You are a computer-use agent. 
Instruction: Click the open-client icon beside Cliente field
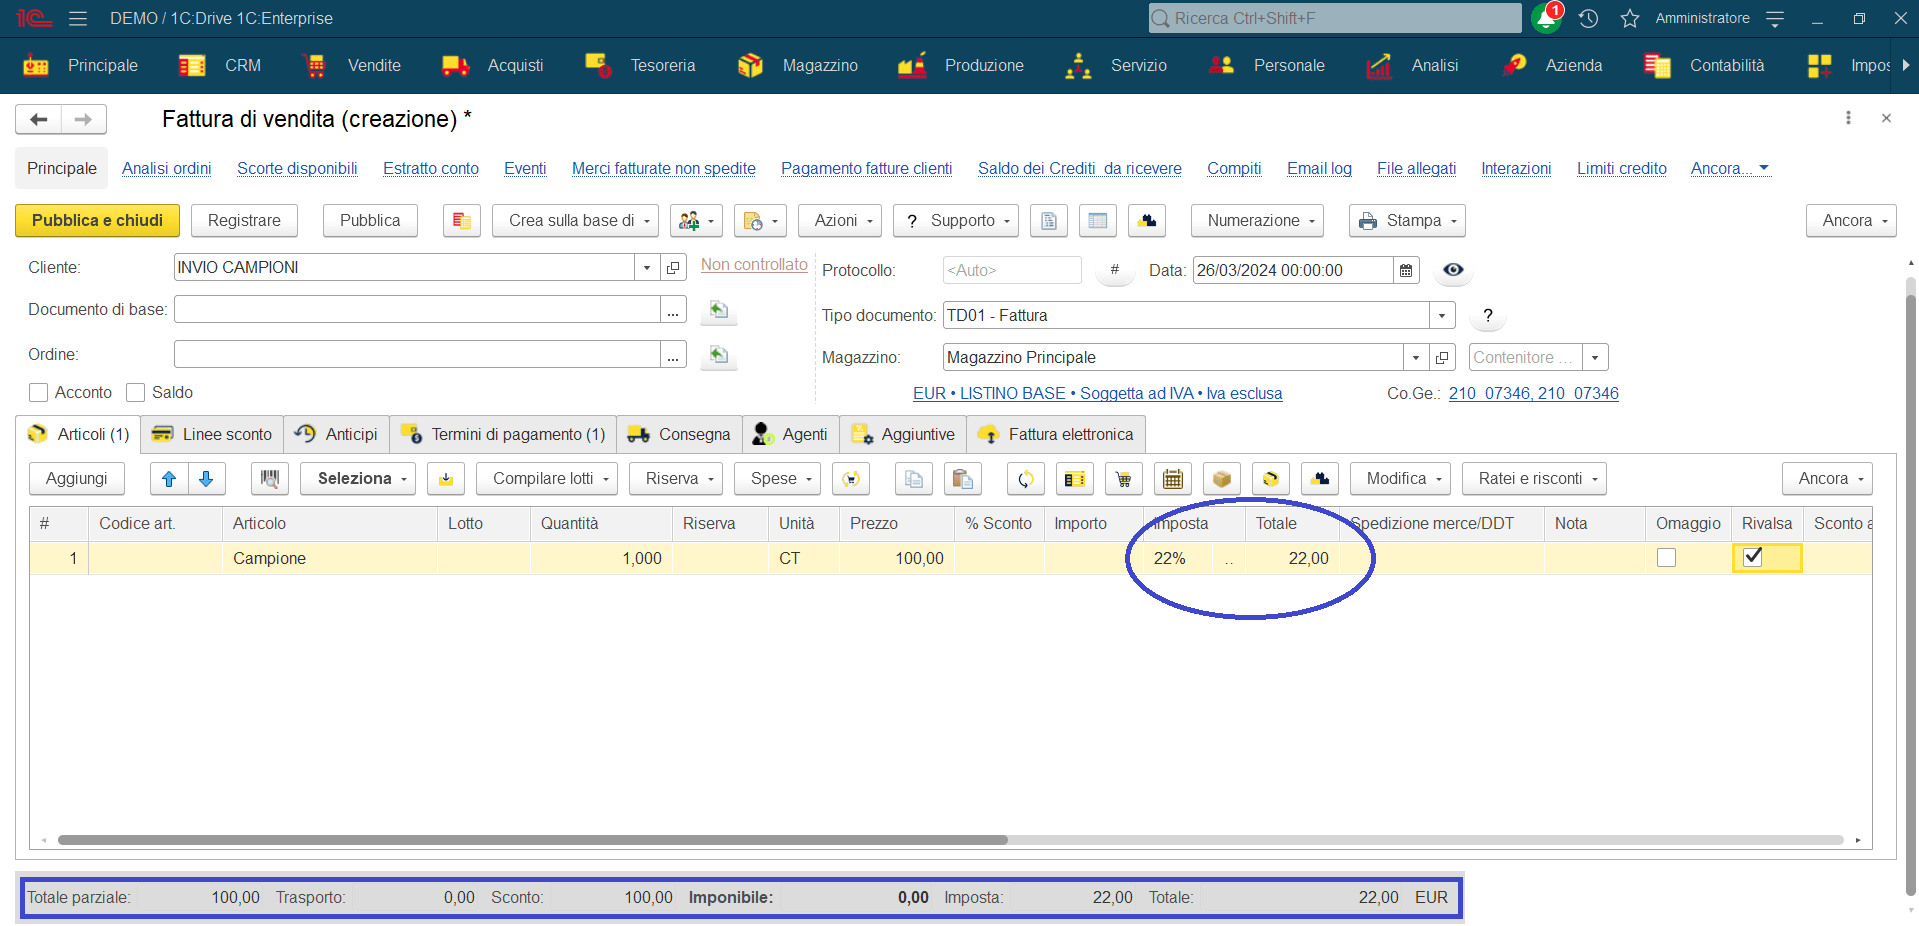pyautogui.click(x=673, y=268)
